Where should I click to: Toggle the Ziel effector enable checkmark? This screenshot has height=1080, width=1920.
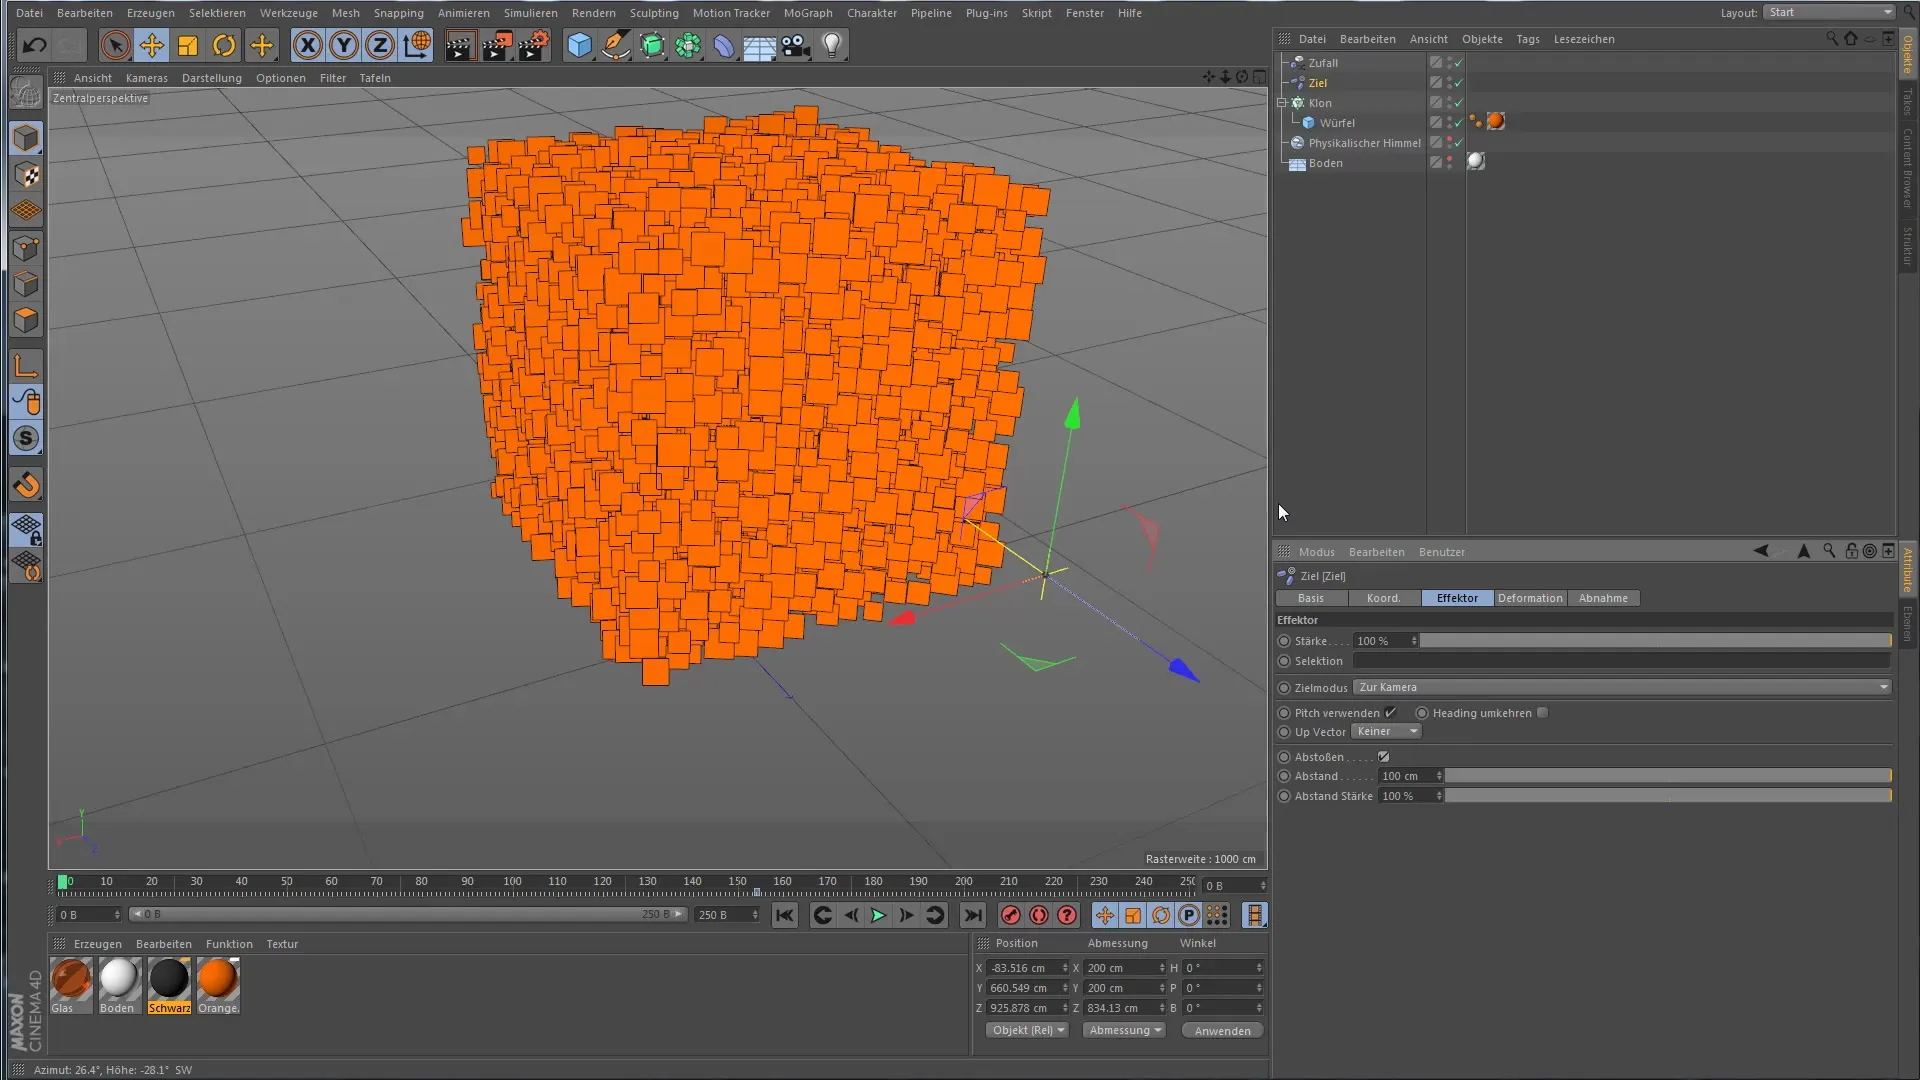[x=1459, y=83]
